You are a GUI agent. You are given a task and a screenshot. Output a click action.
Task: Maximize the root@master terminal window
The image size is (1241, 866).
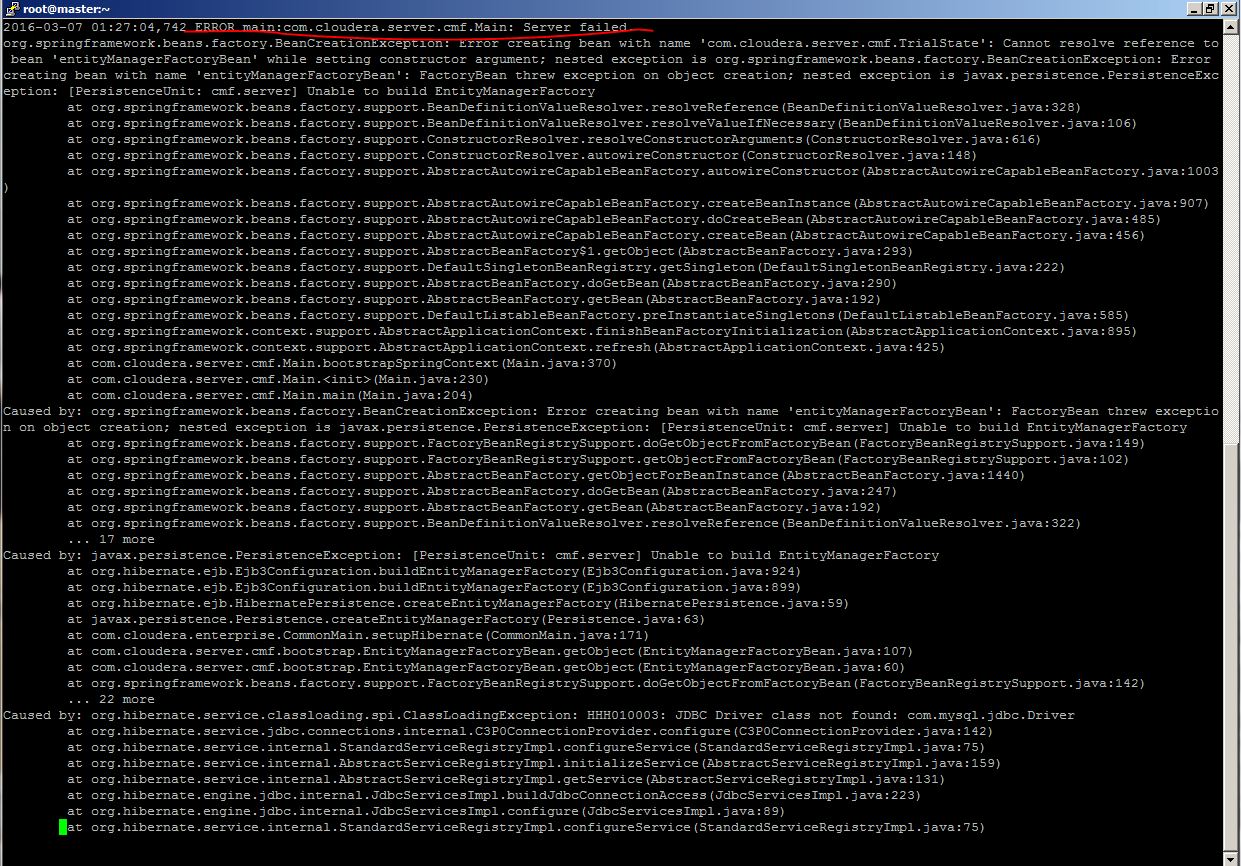(1209, 9)
